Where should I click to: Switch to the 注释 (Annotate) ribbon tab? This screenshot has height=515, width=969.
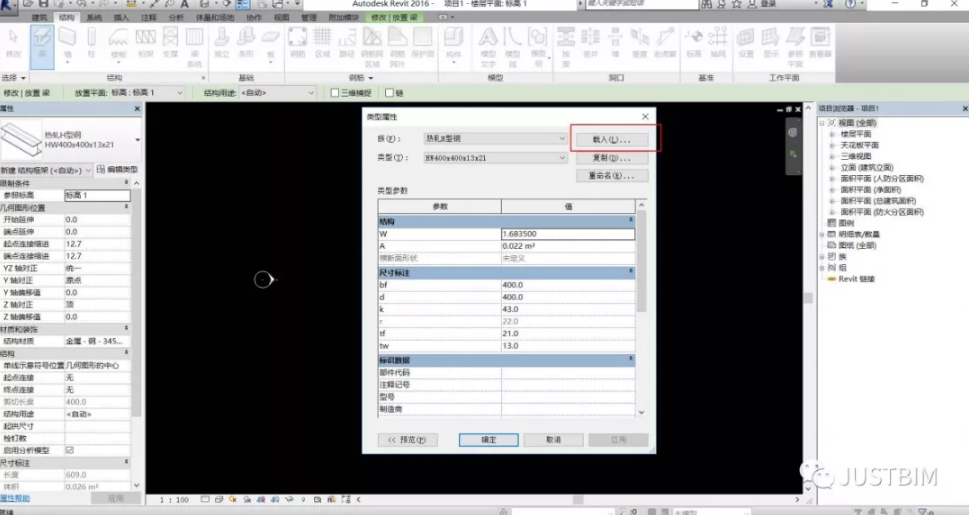(148, 17)
